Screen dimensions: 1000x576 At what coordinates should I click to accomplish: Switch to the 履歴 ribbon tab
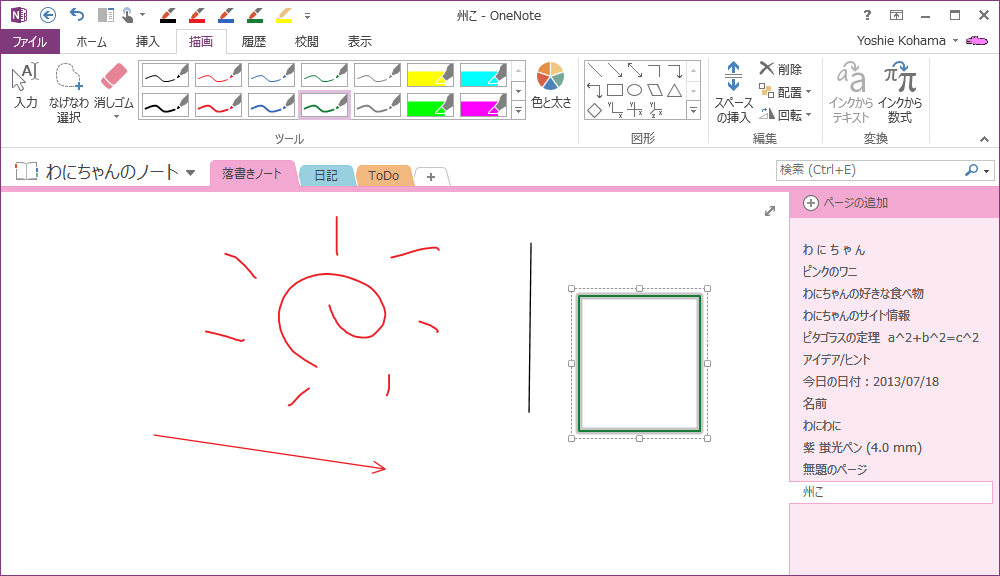click(253, 41)
